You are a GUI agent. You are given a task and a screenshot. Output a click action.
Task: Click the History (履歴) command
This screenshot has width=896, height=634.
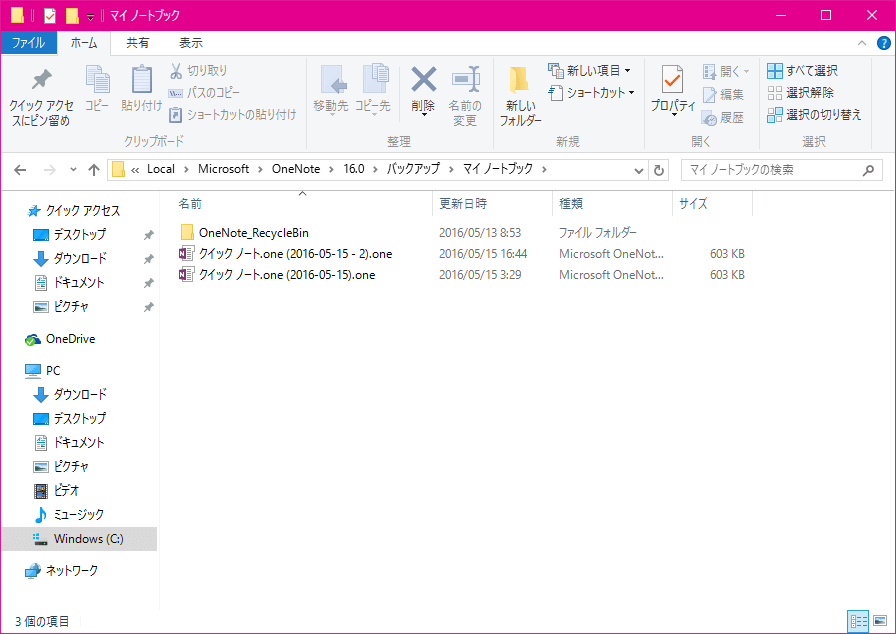point(723,118)
